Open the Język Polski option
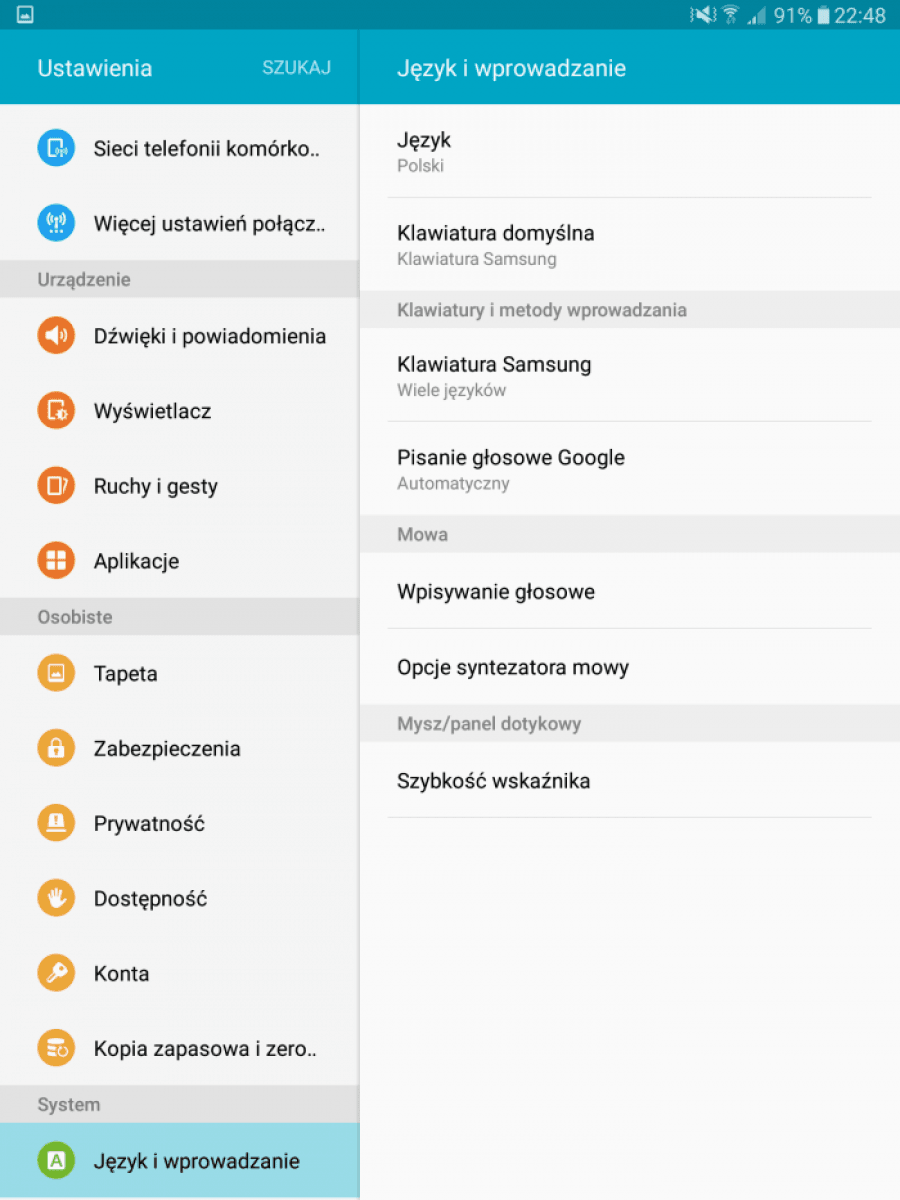Screen dimensions: 900x1200 pyautogui.click(x=629, y=151)
